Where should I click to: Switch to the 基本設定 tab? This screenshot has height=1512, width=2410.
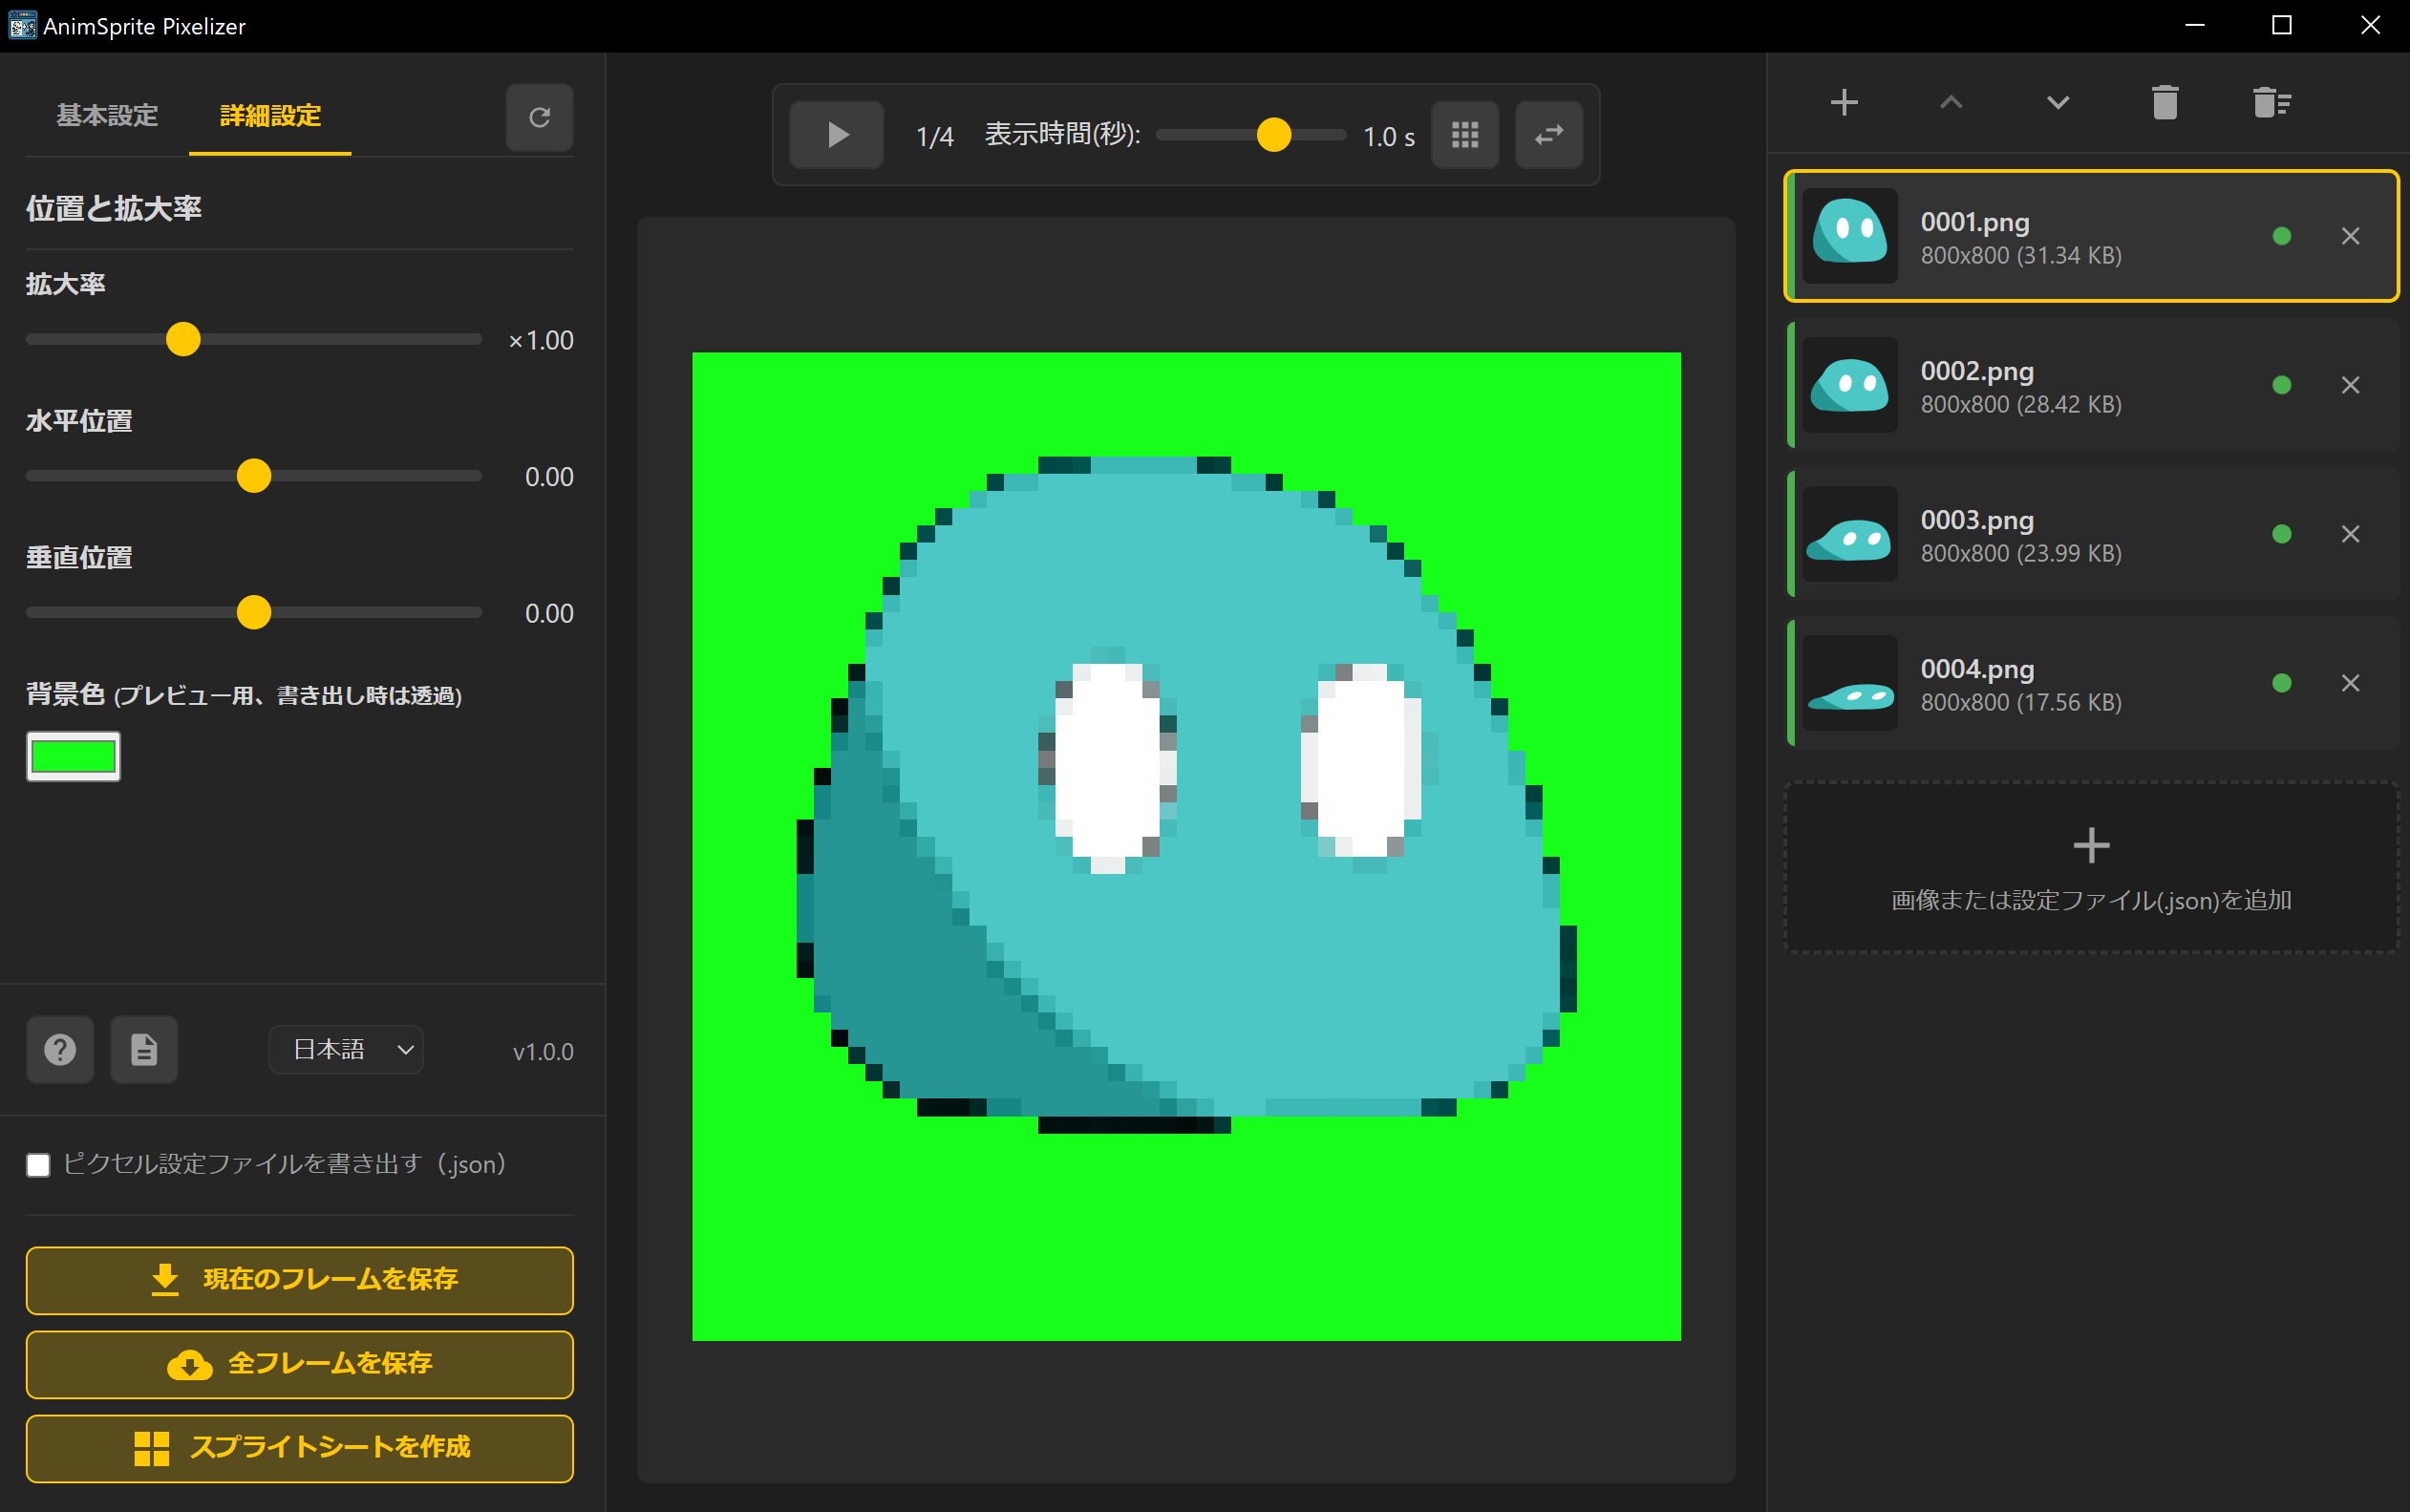coord(106,116)
